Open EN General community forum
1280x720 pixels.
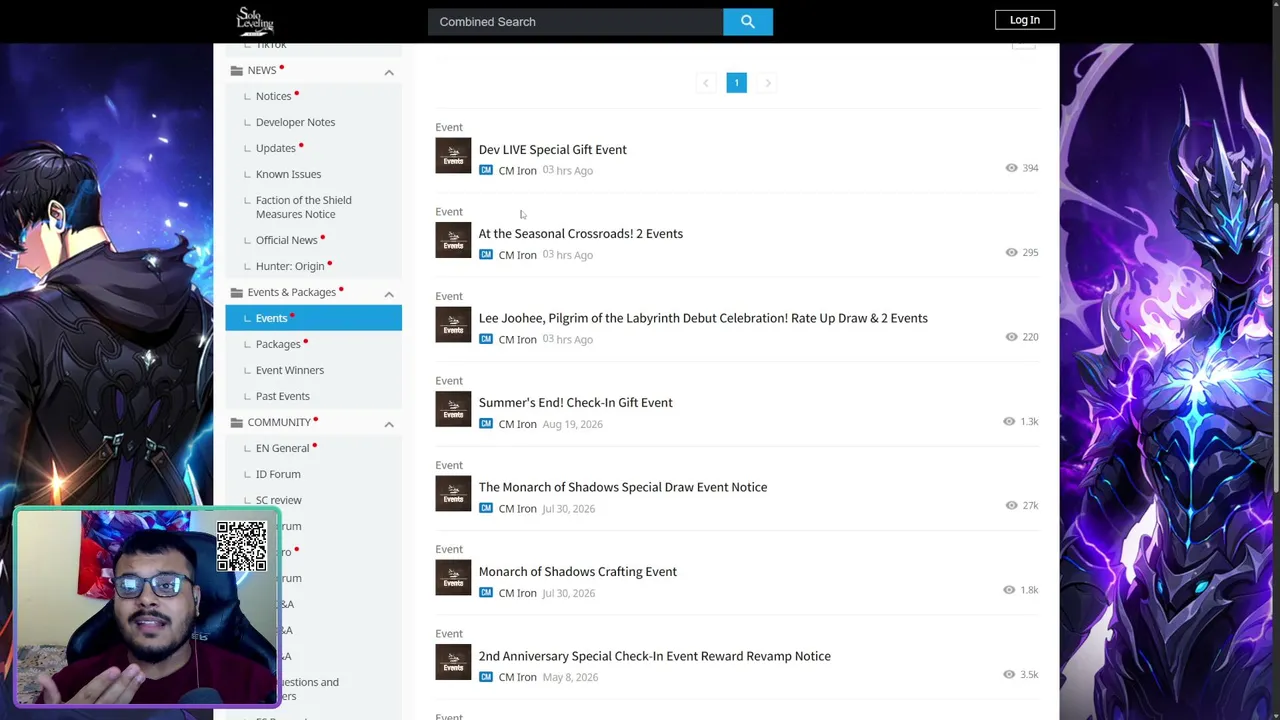pyautogui.click(x=282, y=448)
